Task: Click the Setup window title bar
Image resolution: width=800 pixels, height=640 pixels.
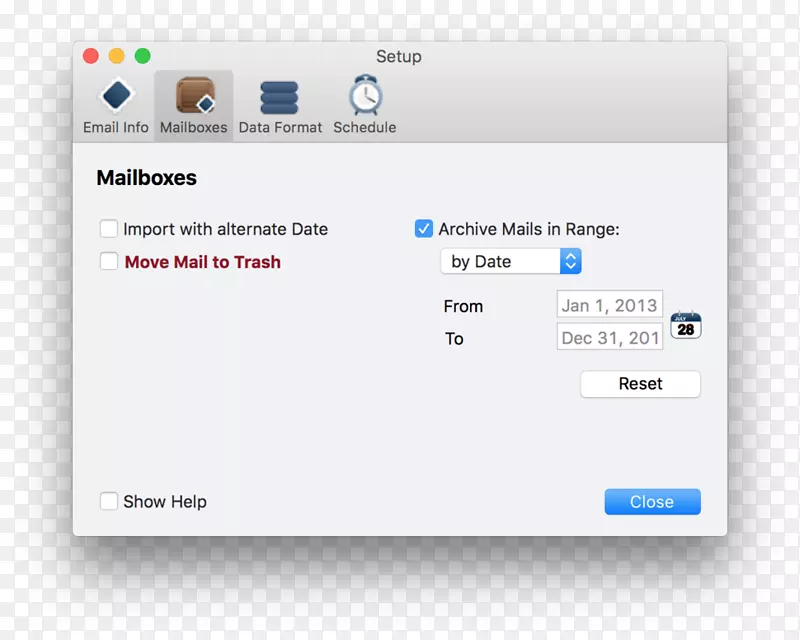Action: click(x=399, y=57)
